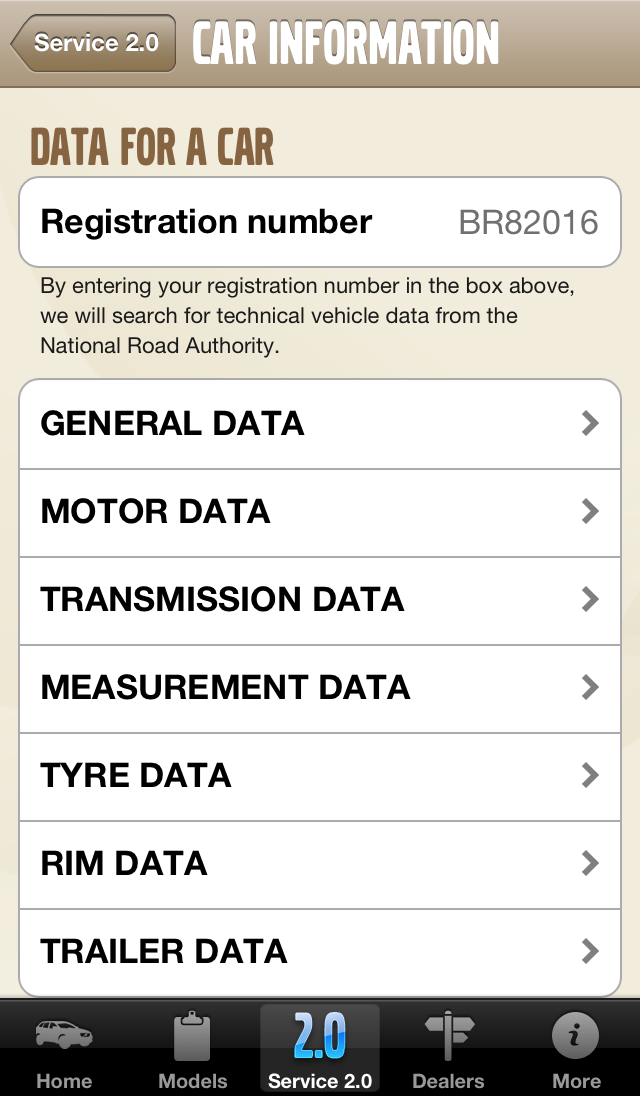Viewport: 640px width, 1096px height.
Task: Click the Tyre Data chevron arrow
Action: (590, 776)
